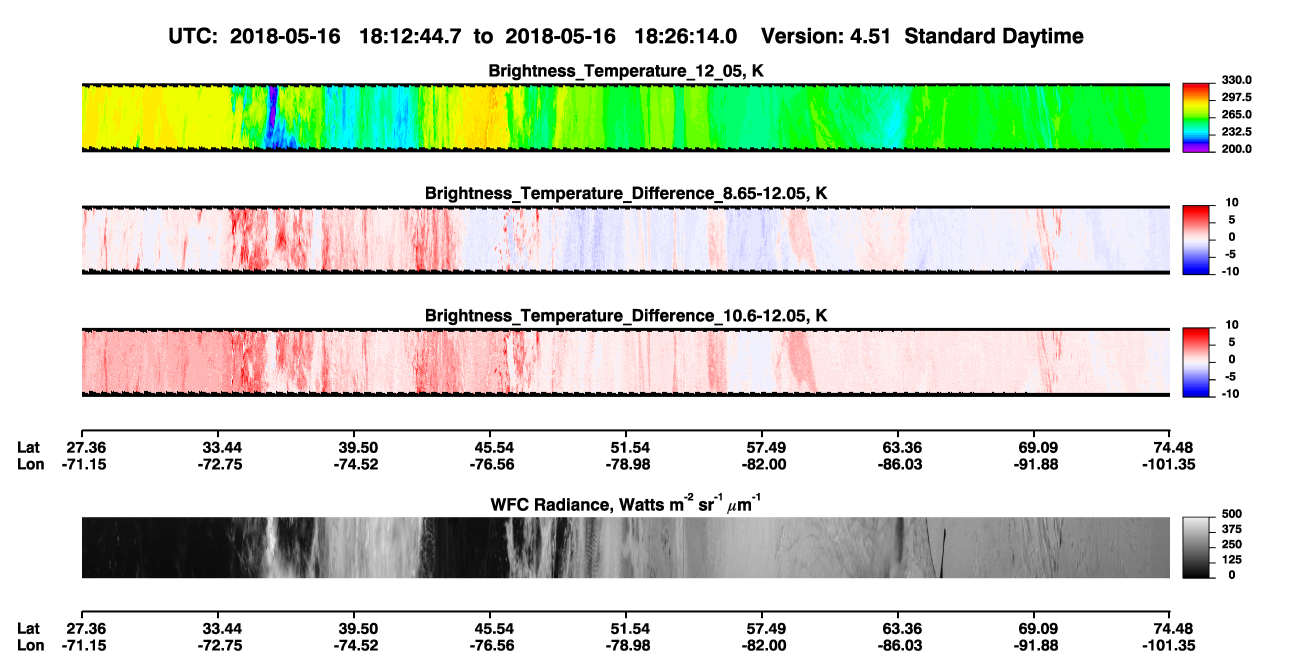Click the 'Version: 4.51' header text
The width and height of the screenshot is (1300, 667).
tap(828, 36)
